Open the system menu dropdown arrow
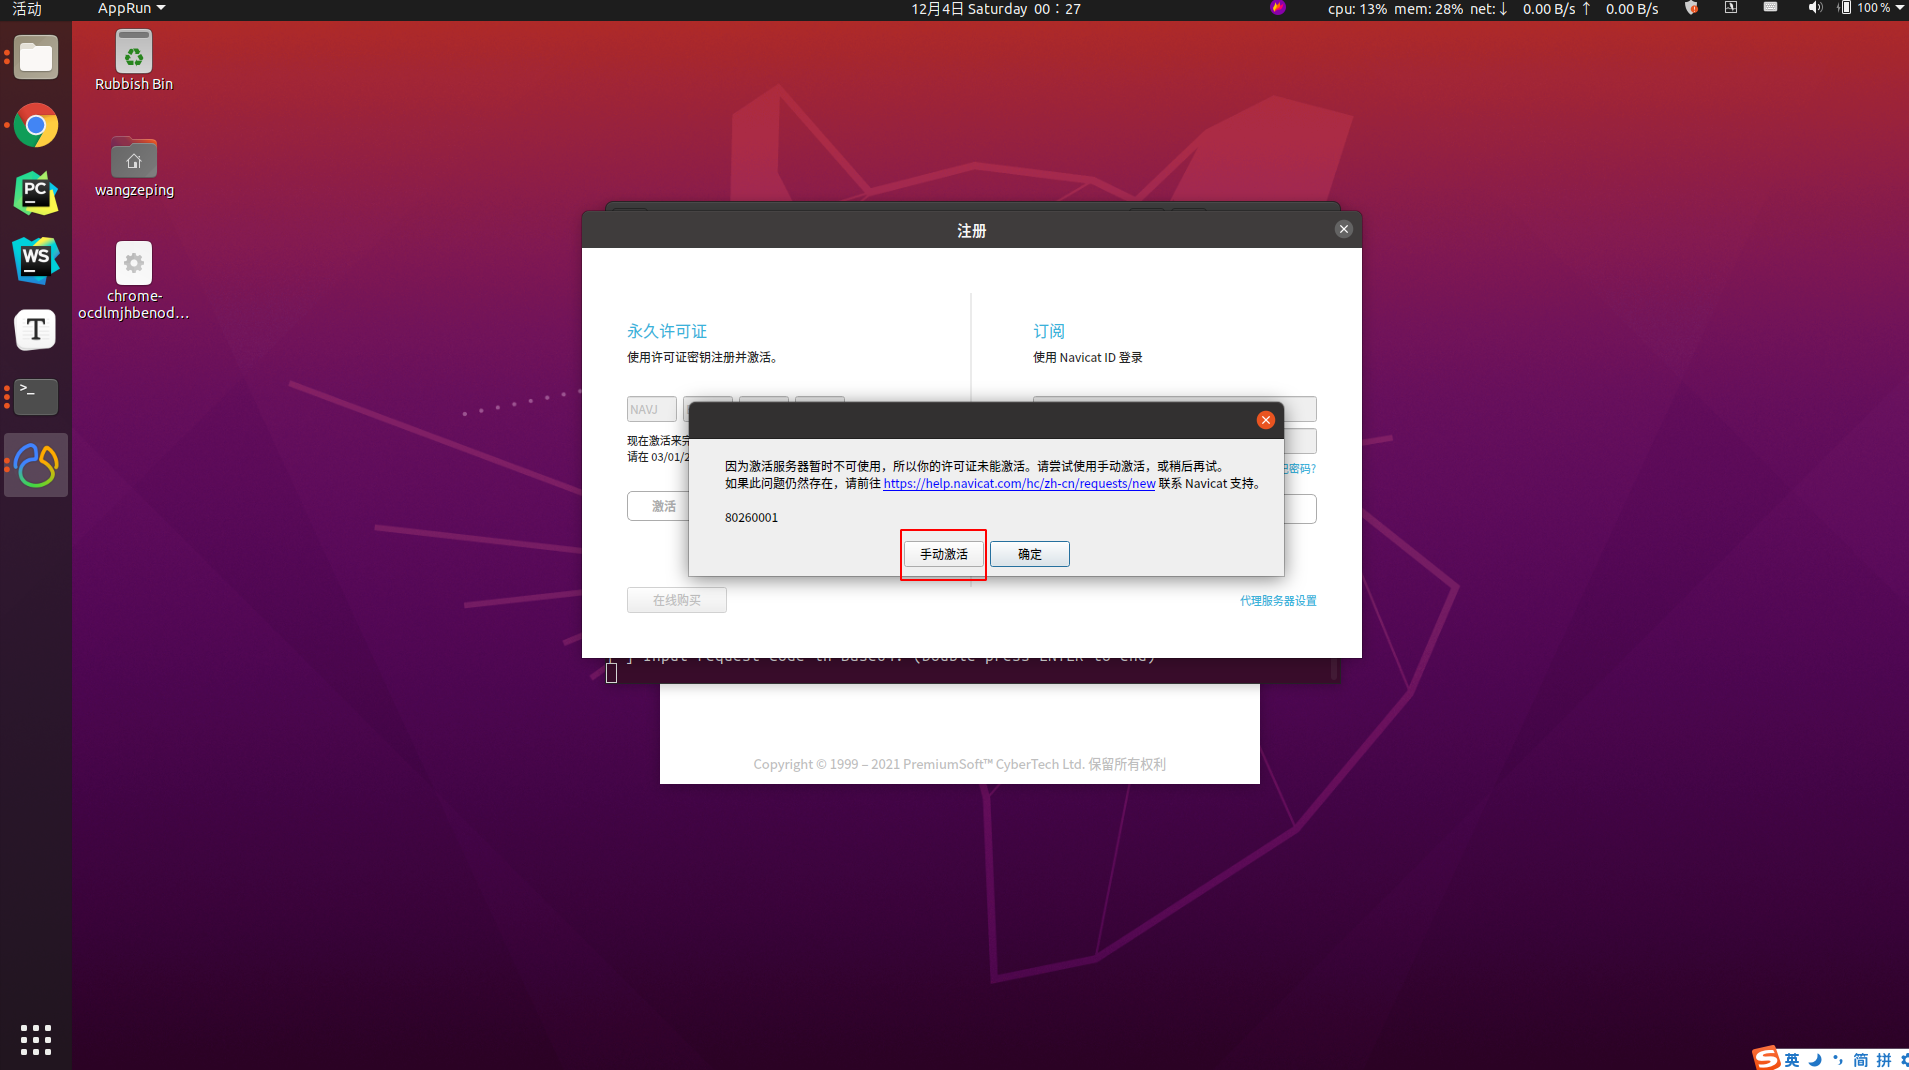This screenshot has width=1909, height=1070. click(x=1900, y=8)
